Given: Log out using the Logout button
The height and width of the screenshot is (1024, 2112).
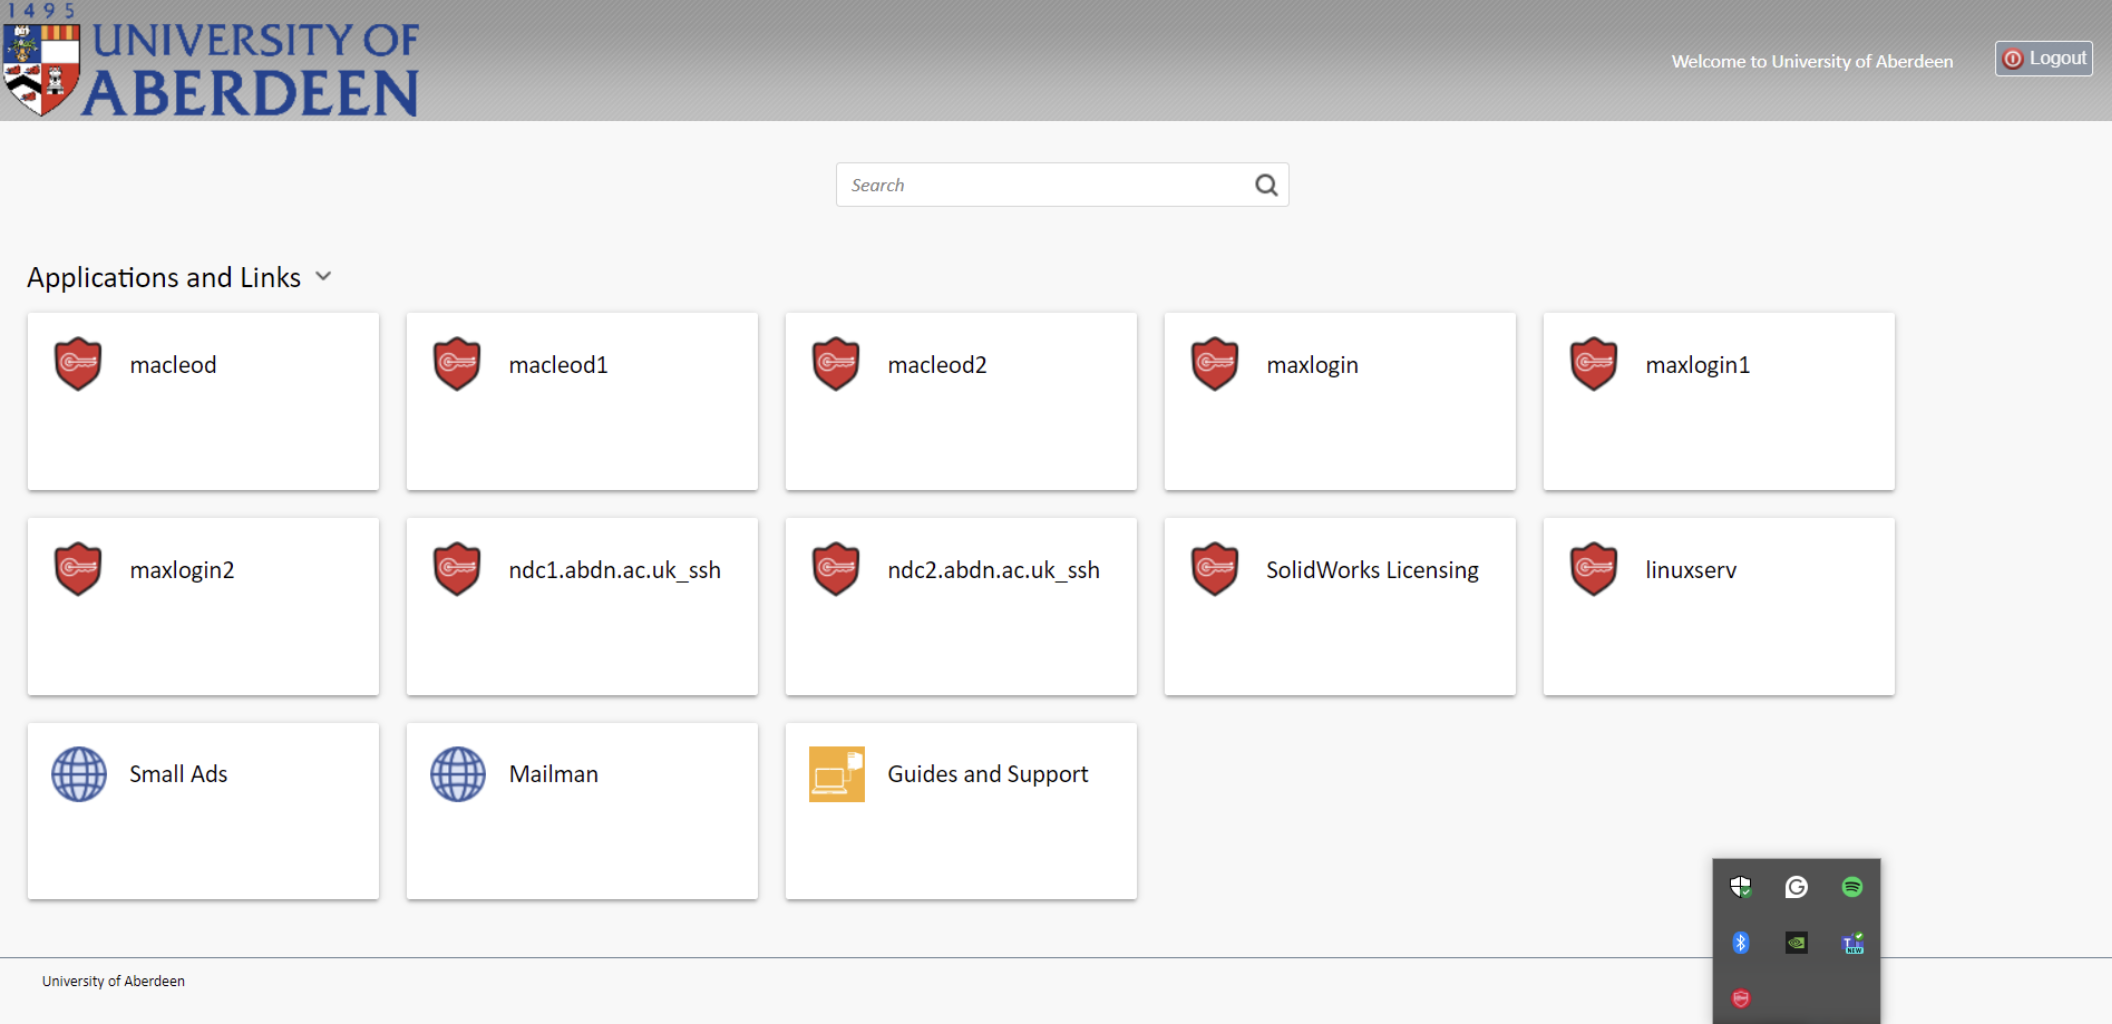Looking at the screenshot, I should [x=2044, y=58].
